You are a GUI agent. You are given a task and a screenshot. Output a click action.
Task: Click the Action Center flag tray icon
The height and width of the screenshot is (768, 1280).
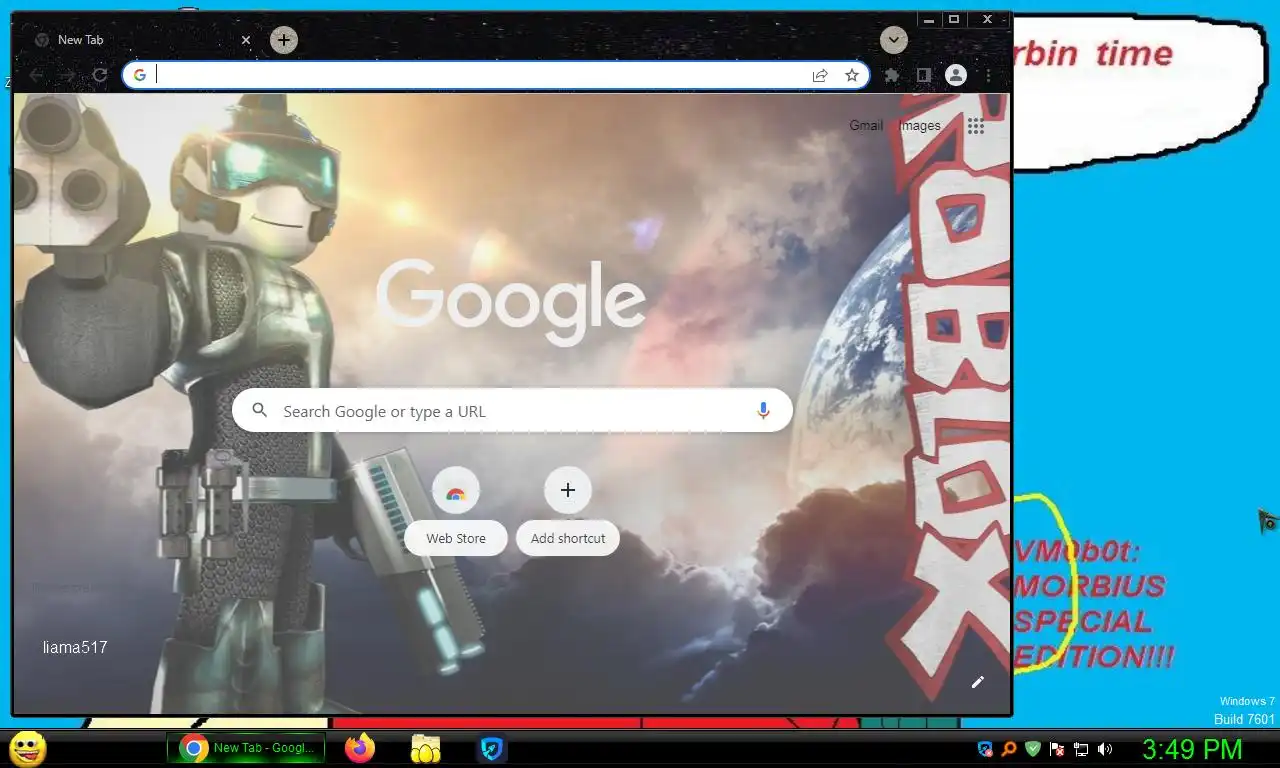click(x=1057, y=748)
